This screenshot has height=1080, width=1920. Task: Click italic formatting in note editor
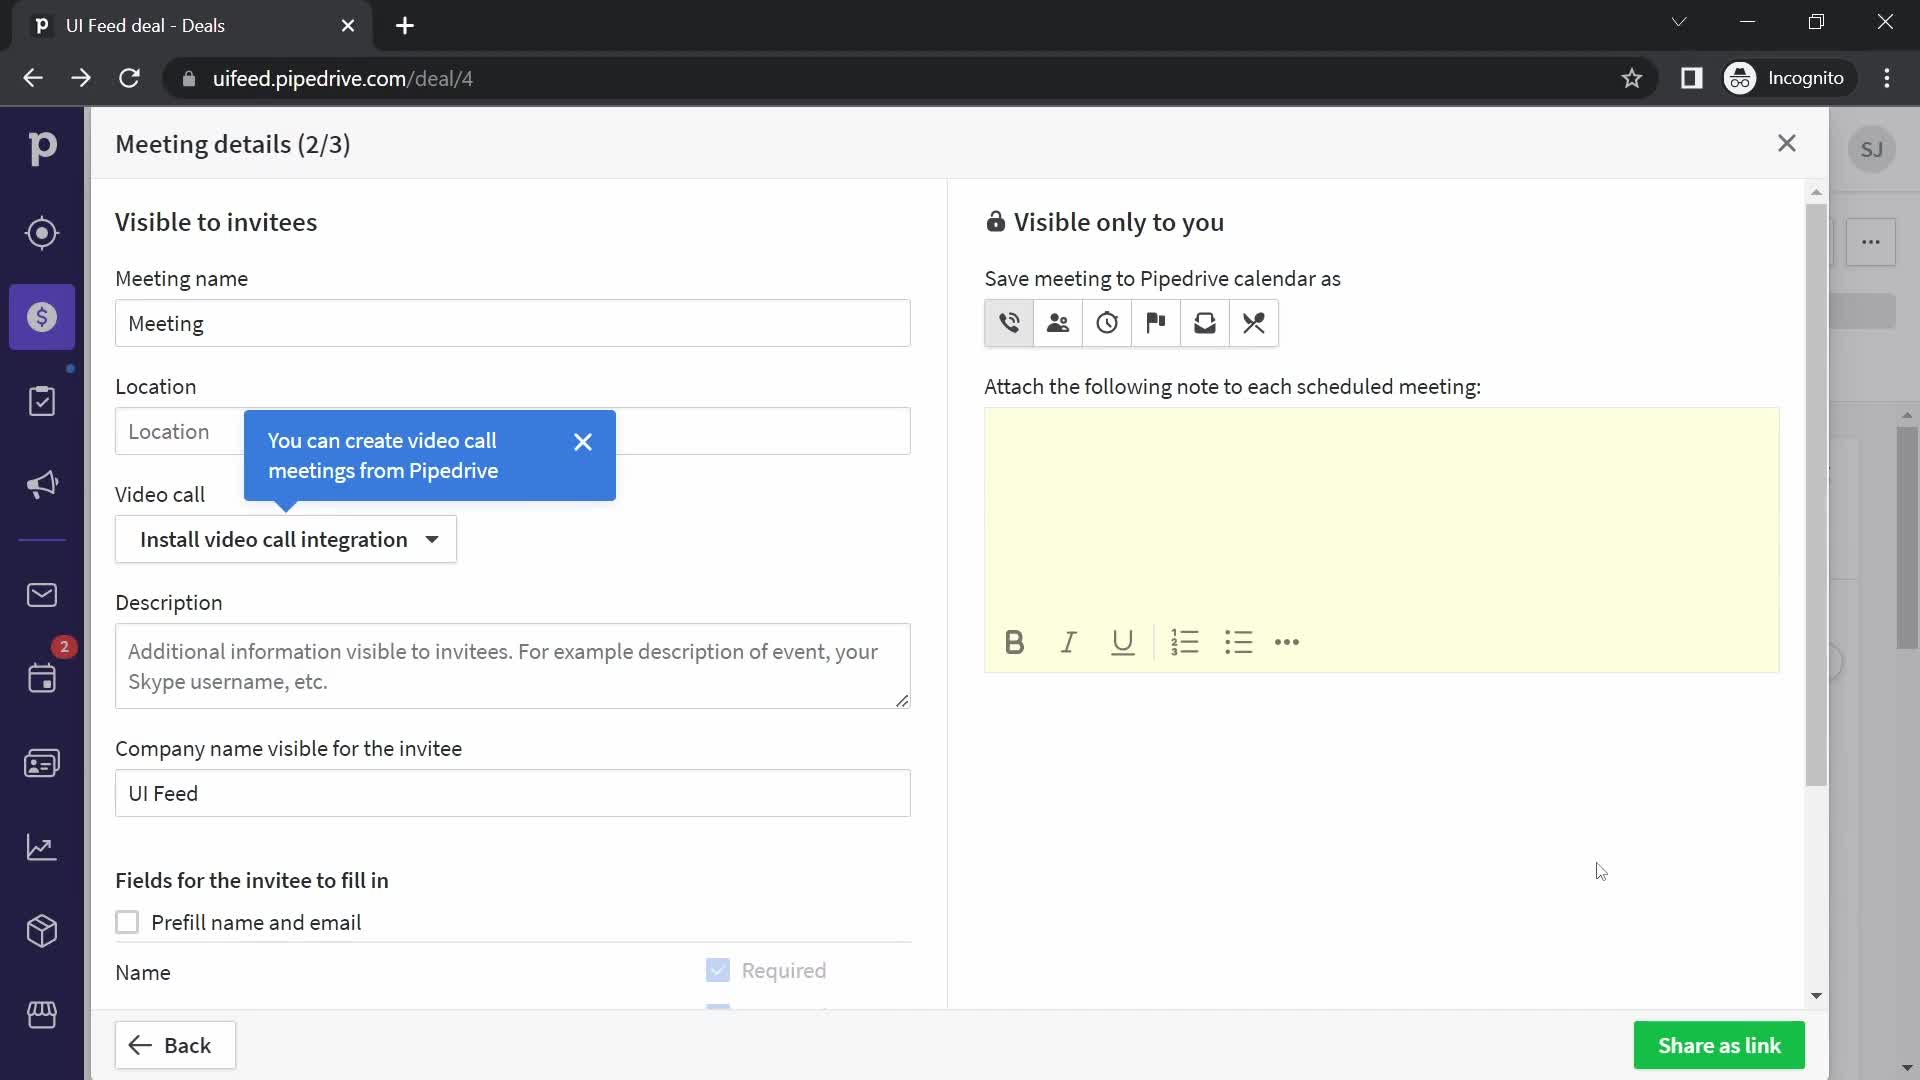coord(1068,642)
